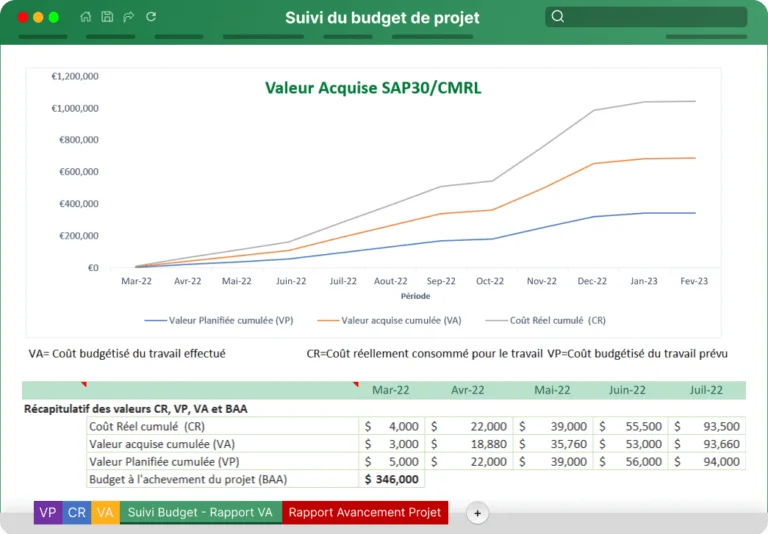Click Coût Réel cumulé (CR) legend entry
Viewport: 768px width, 534px height.
[x=545, y=320]
